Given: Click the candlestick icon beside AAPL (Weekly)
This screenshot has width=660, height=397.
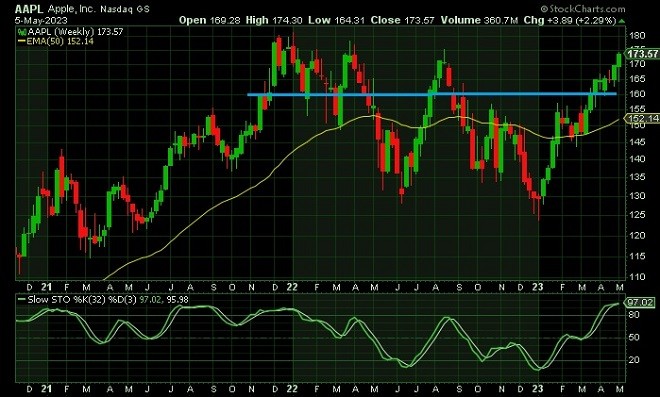Looking at the screenshot, I should [x=22, y=32].
